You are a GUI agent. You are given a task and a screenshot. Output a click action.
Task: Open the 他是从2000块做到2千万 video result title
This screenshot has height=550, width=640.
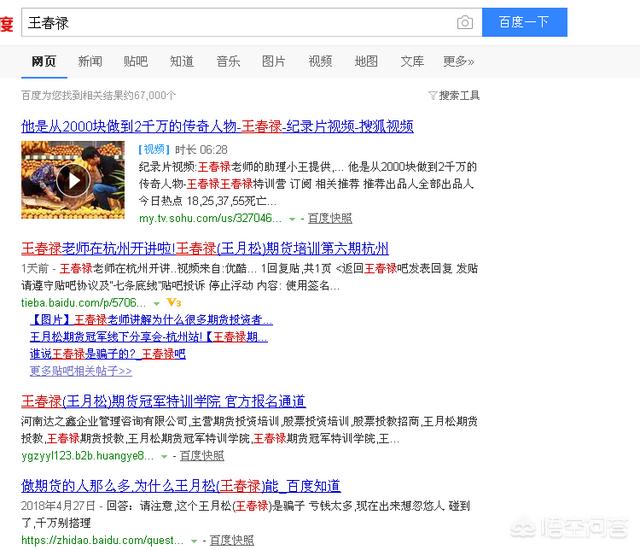pyautogui.click(x=217, y=126)
